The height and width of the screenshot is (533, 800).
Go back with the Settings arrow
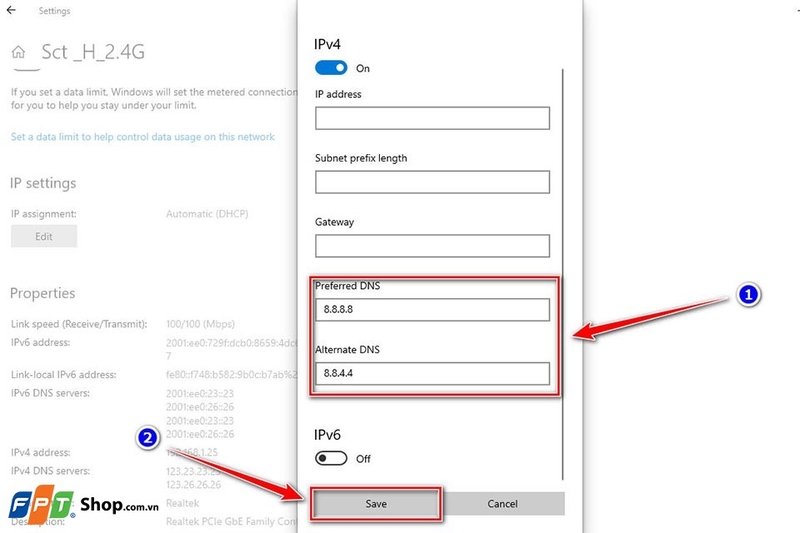click(x=11, y=10)
